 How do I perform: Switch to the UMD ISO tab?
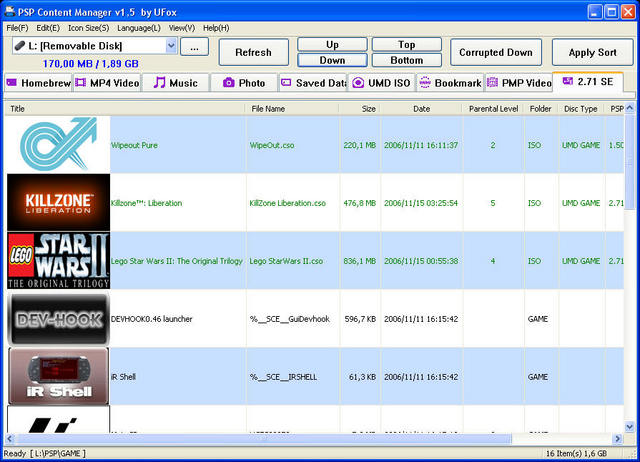(x=381, y=83)
